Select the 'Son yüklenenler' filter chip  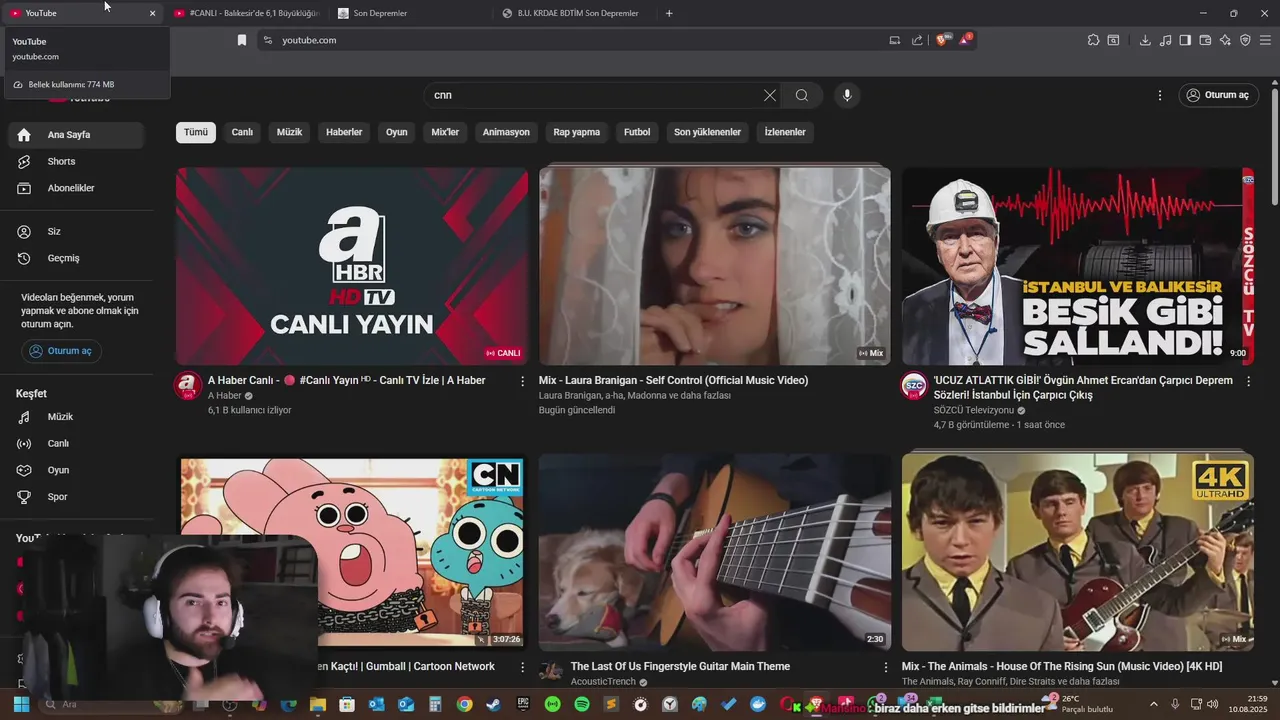pos(707,132)
